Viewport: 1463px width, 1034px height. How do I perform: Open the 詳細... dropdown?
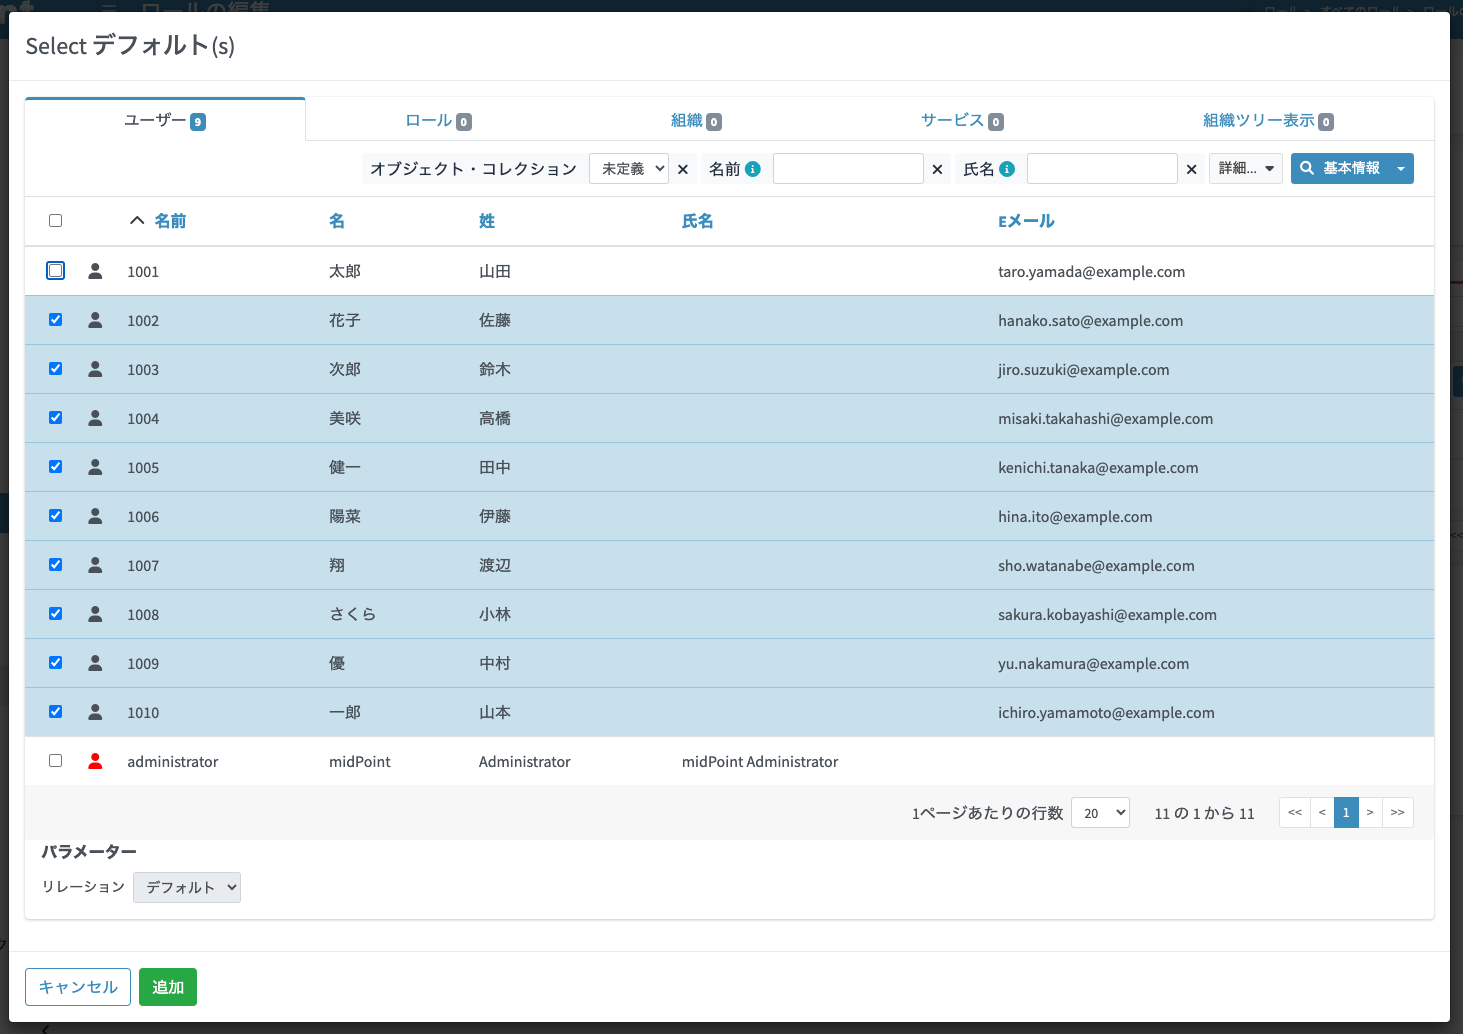point(1246,169)
